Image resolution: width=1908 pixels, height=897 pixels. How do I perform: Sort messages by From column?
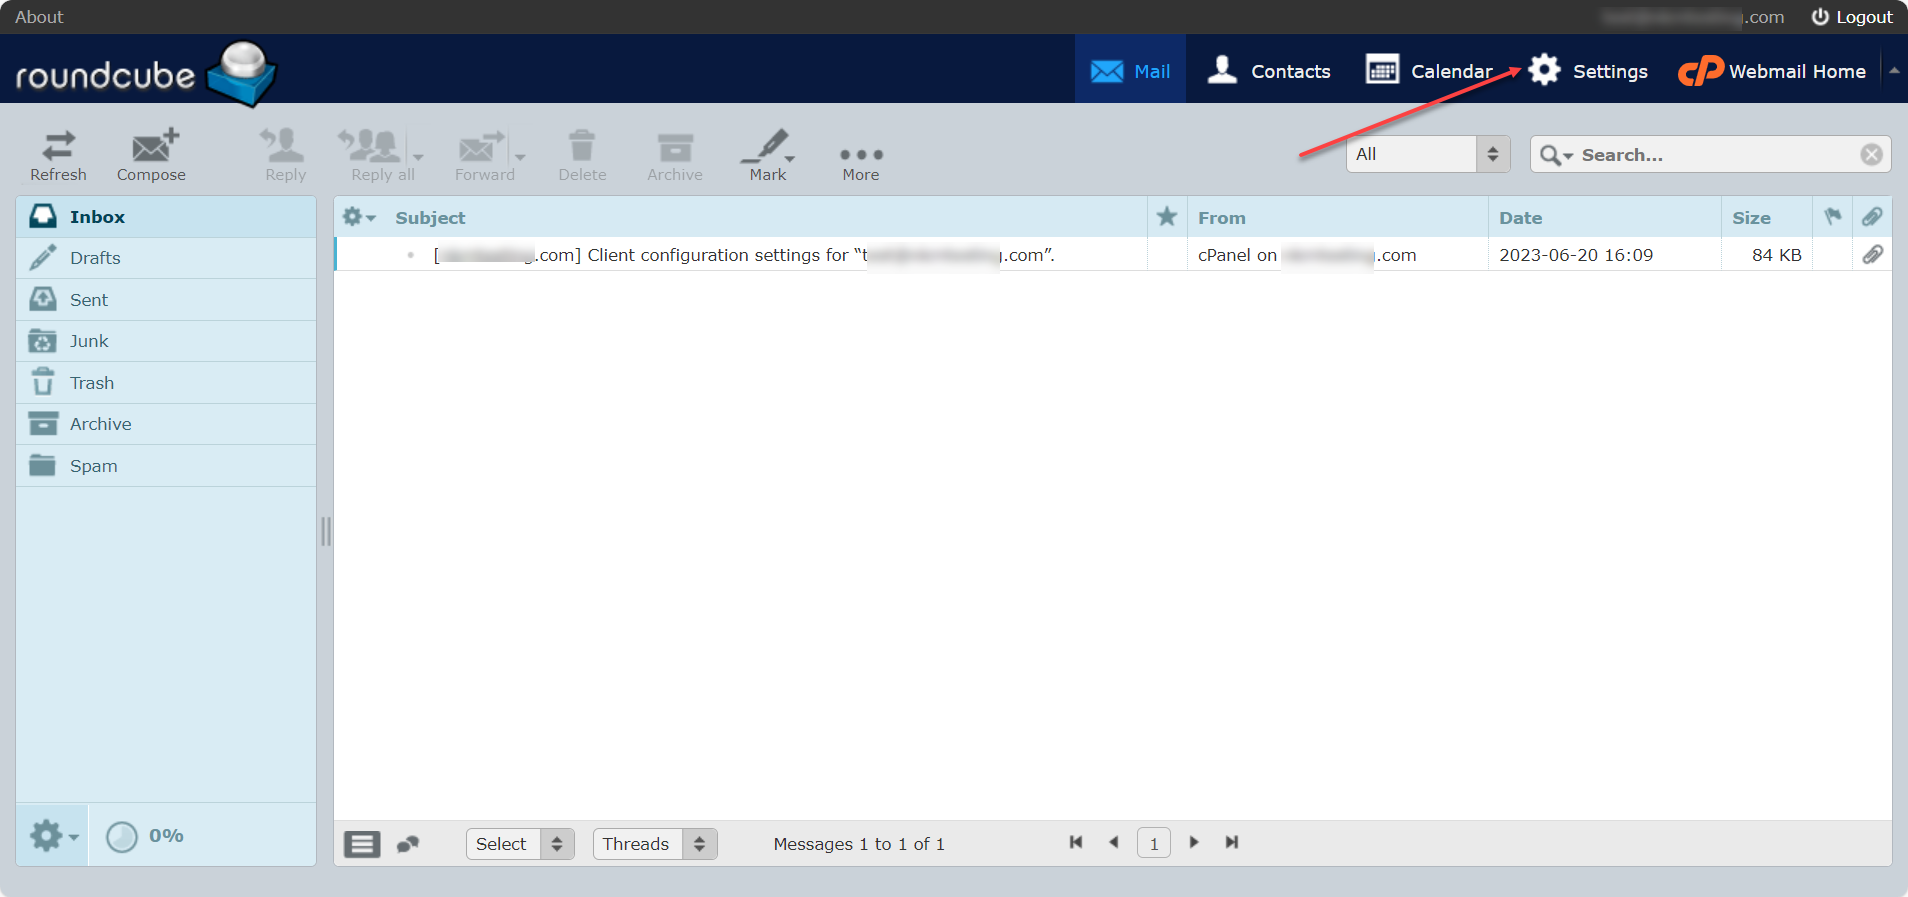coord(1222,218)
